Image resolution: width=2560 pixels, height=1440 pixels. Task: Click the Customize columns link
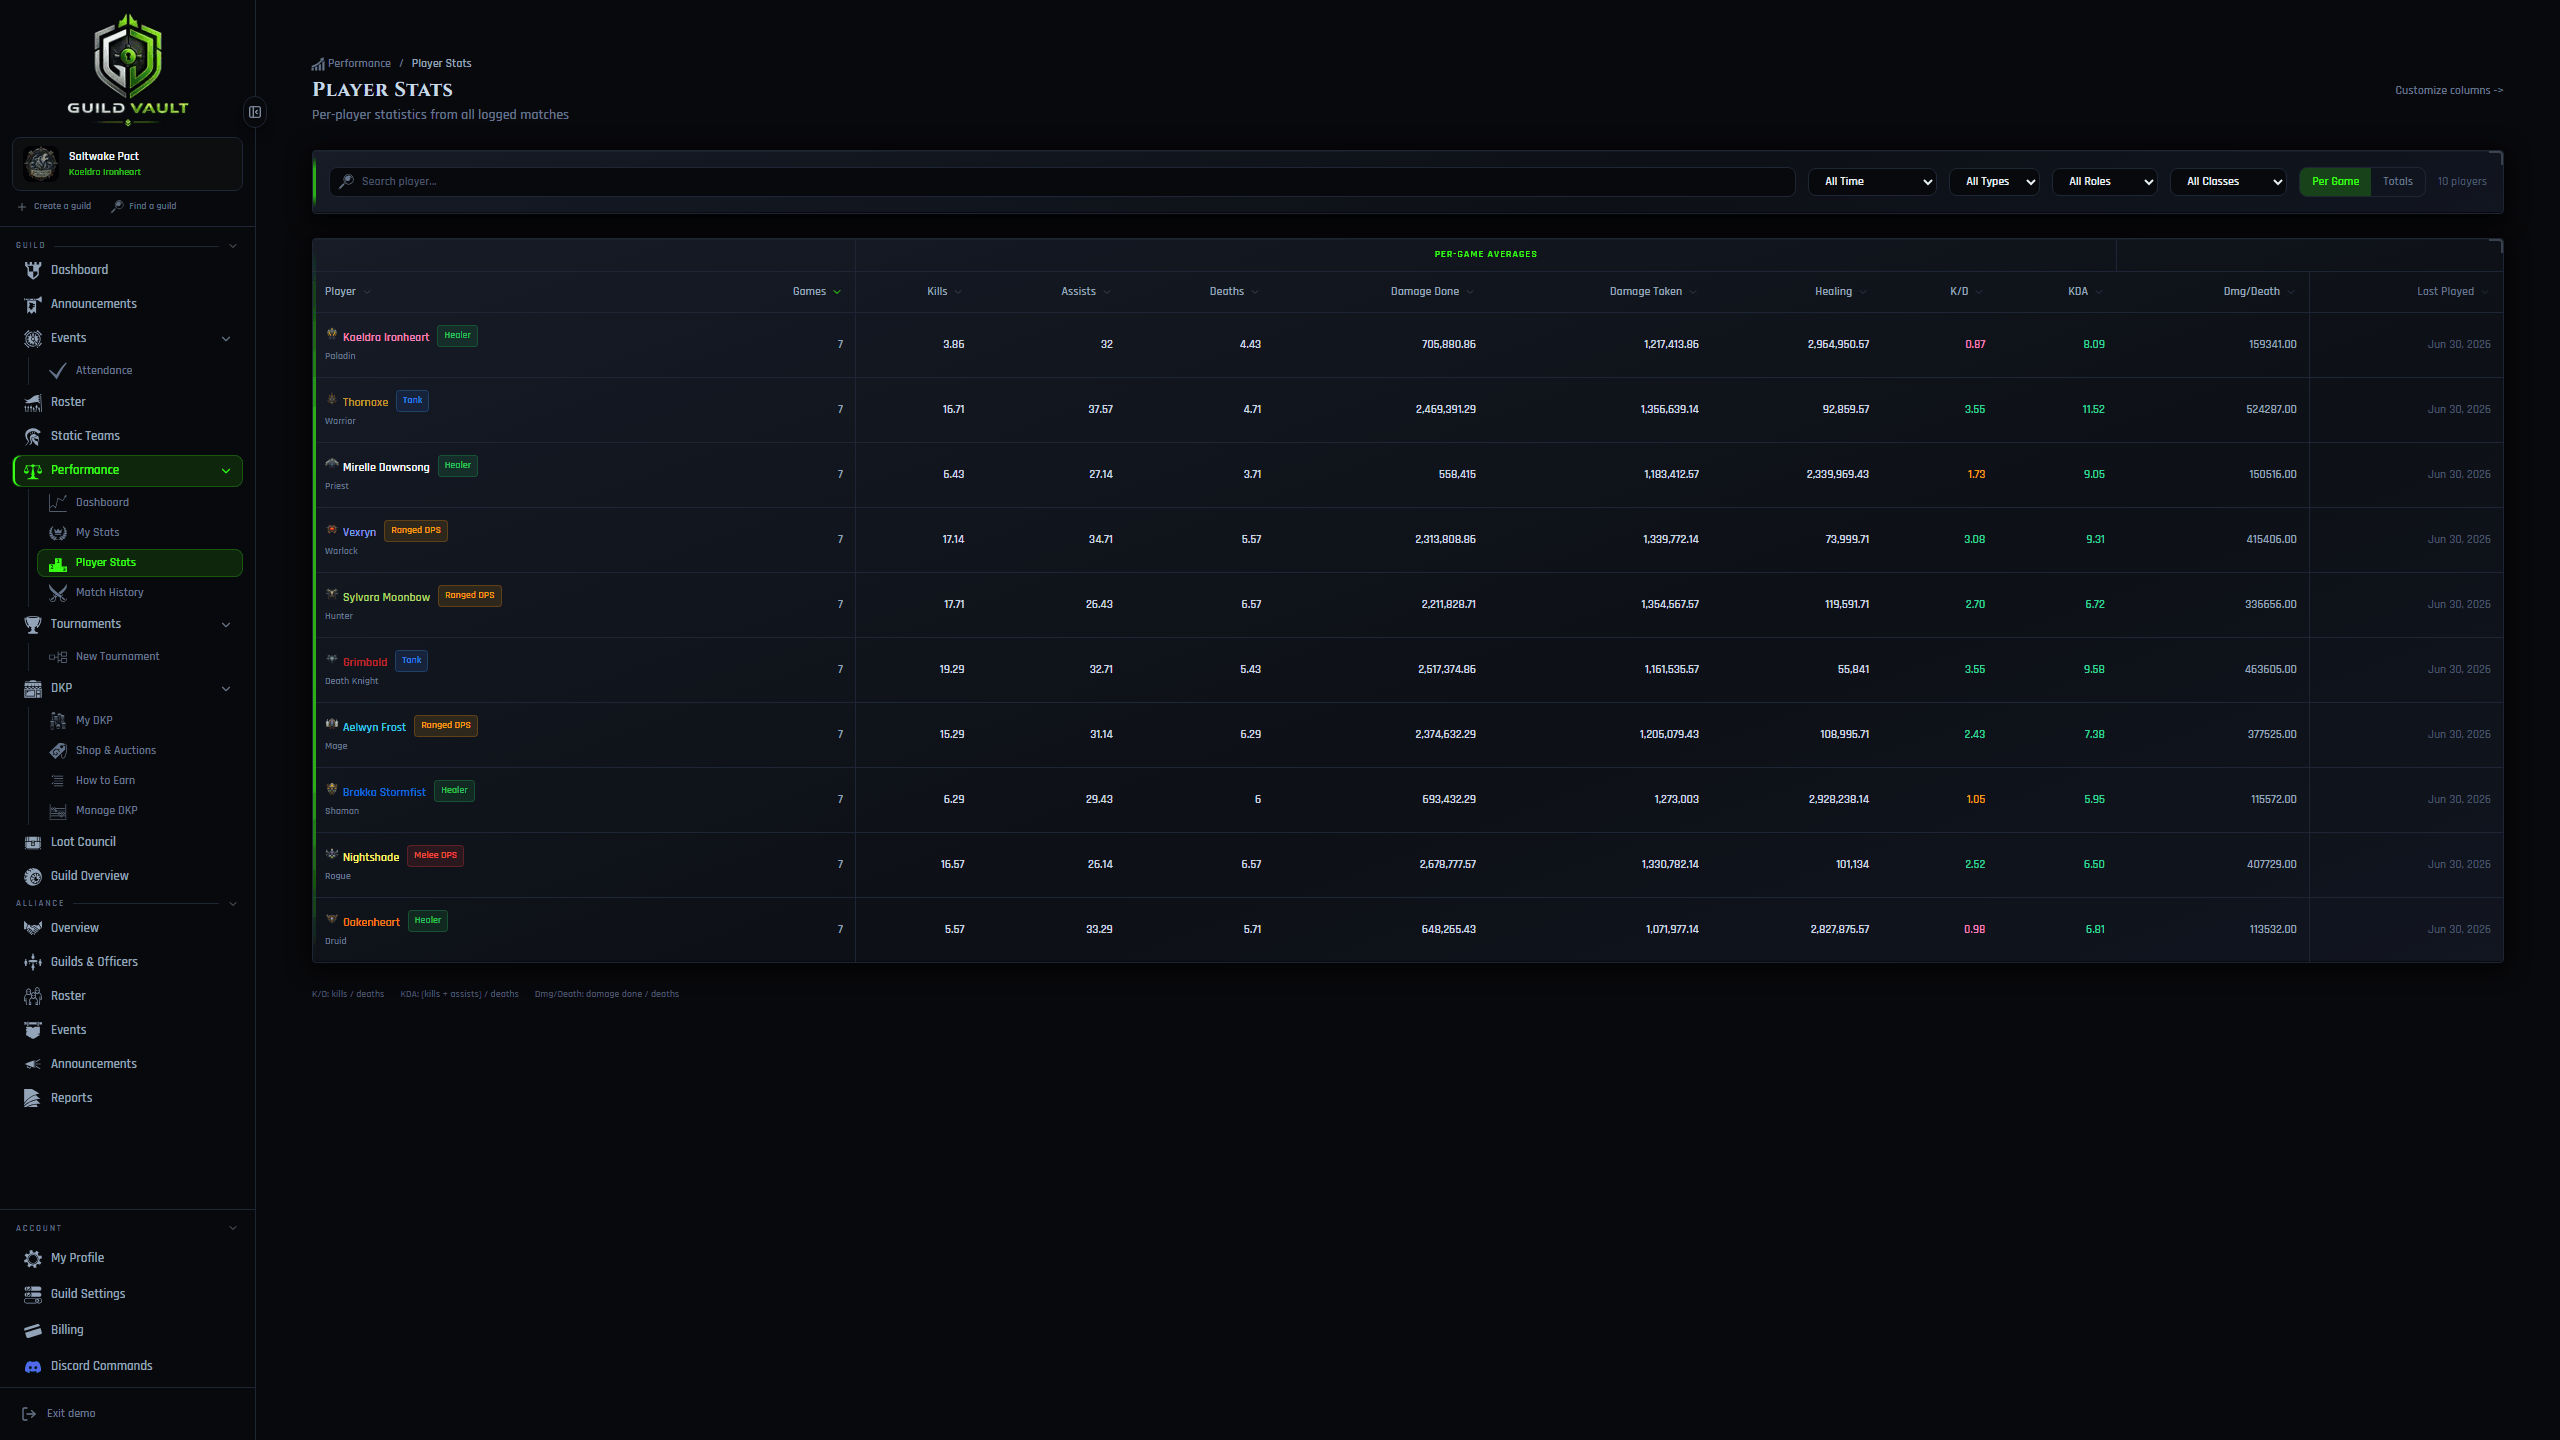tap(2449, 90)
